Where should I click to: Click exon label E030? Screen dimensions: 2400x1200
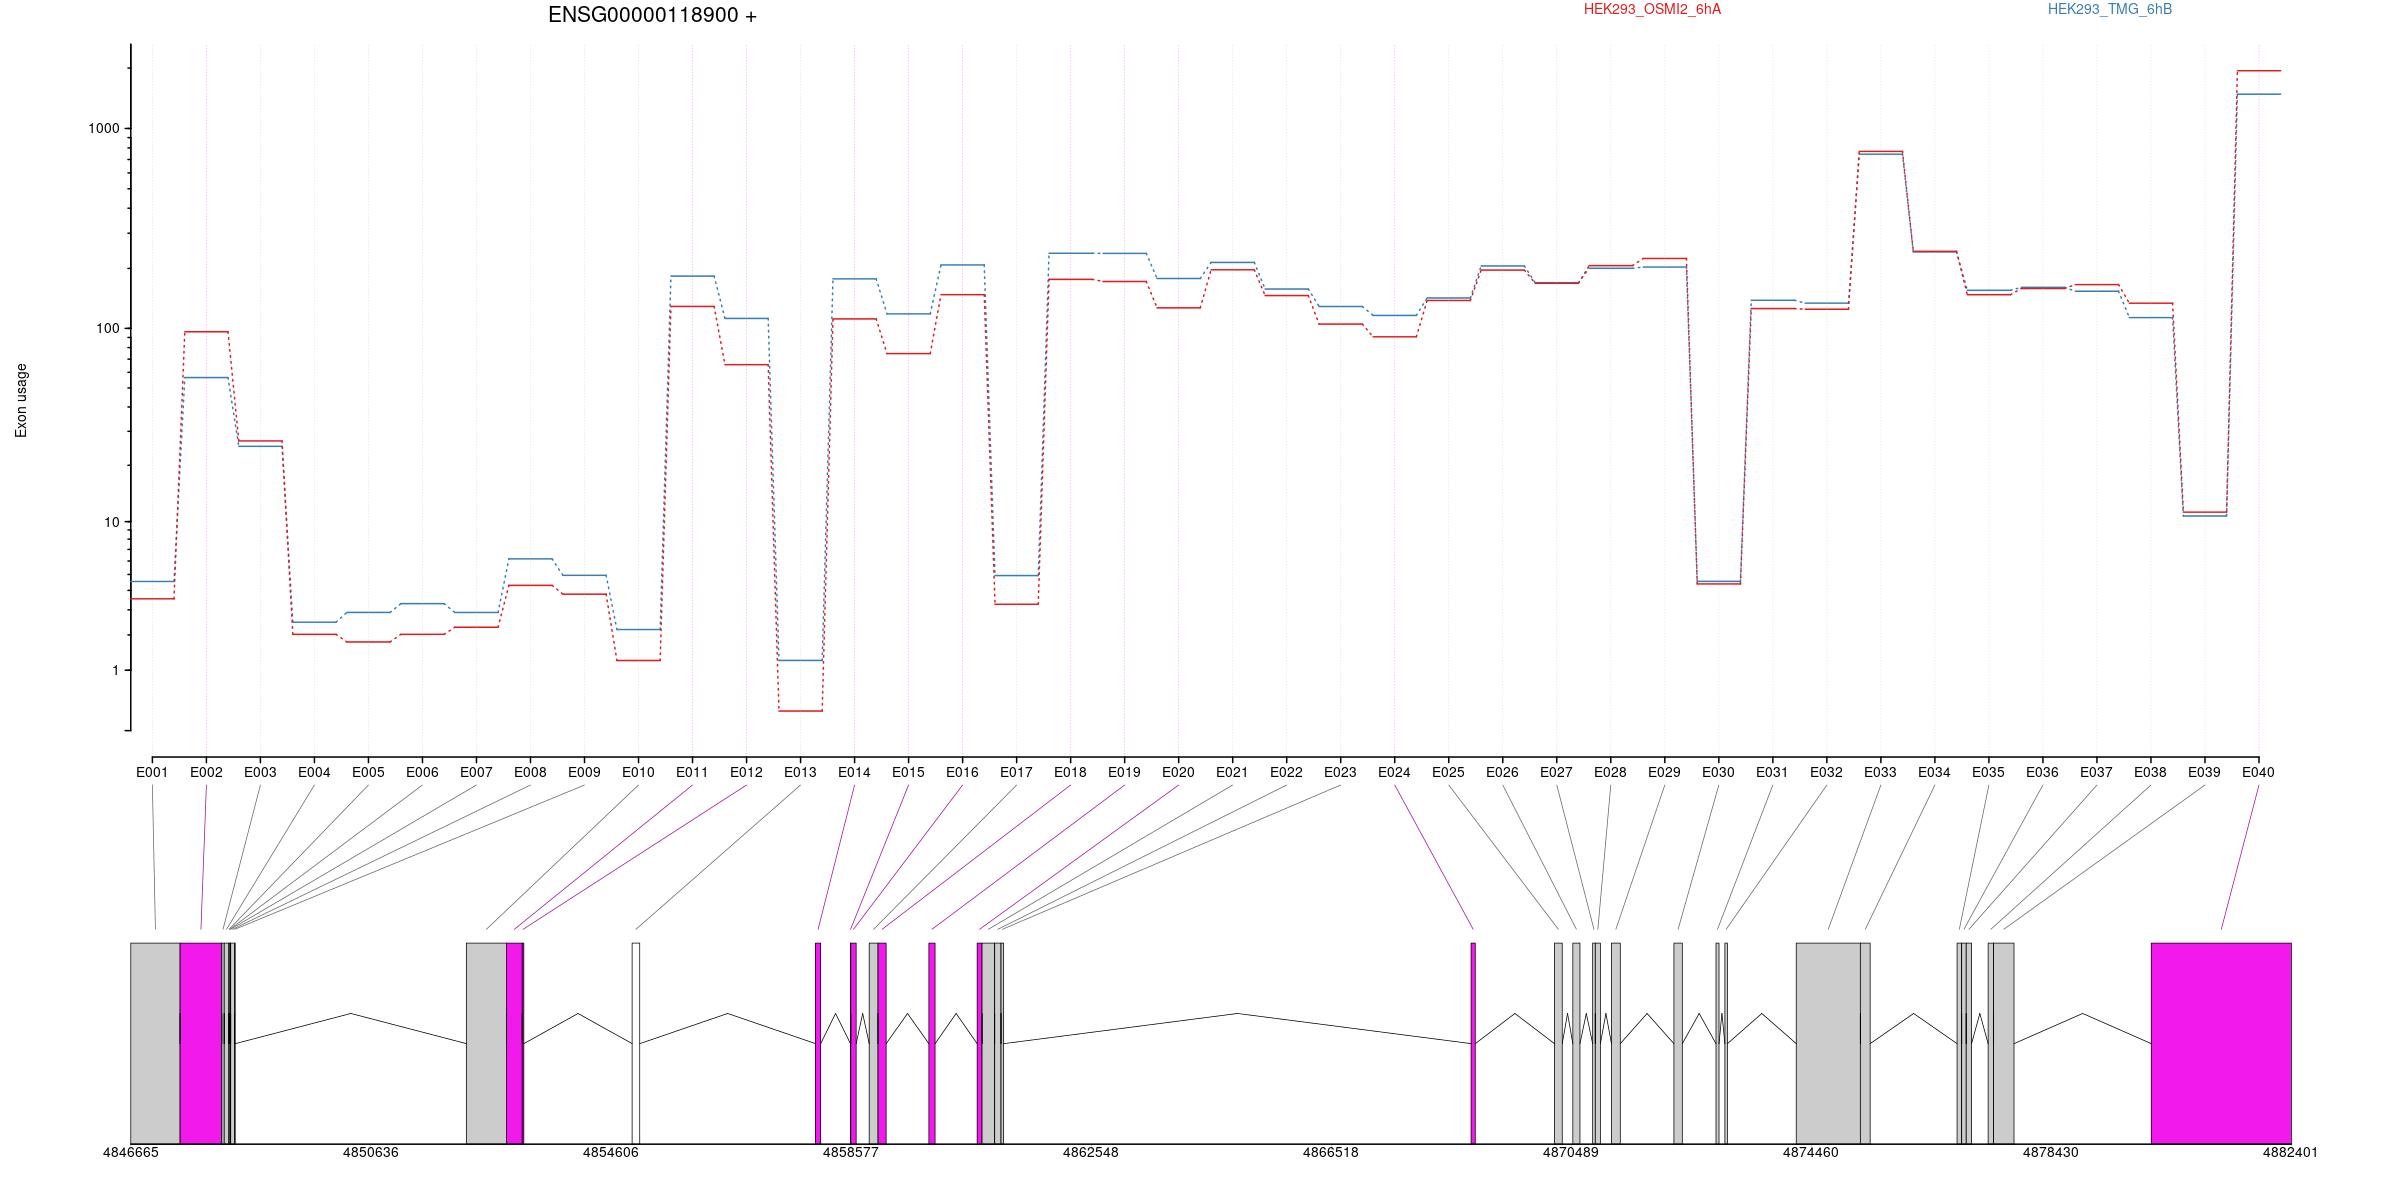1718,772
